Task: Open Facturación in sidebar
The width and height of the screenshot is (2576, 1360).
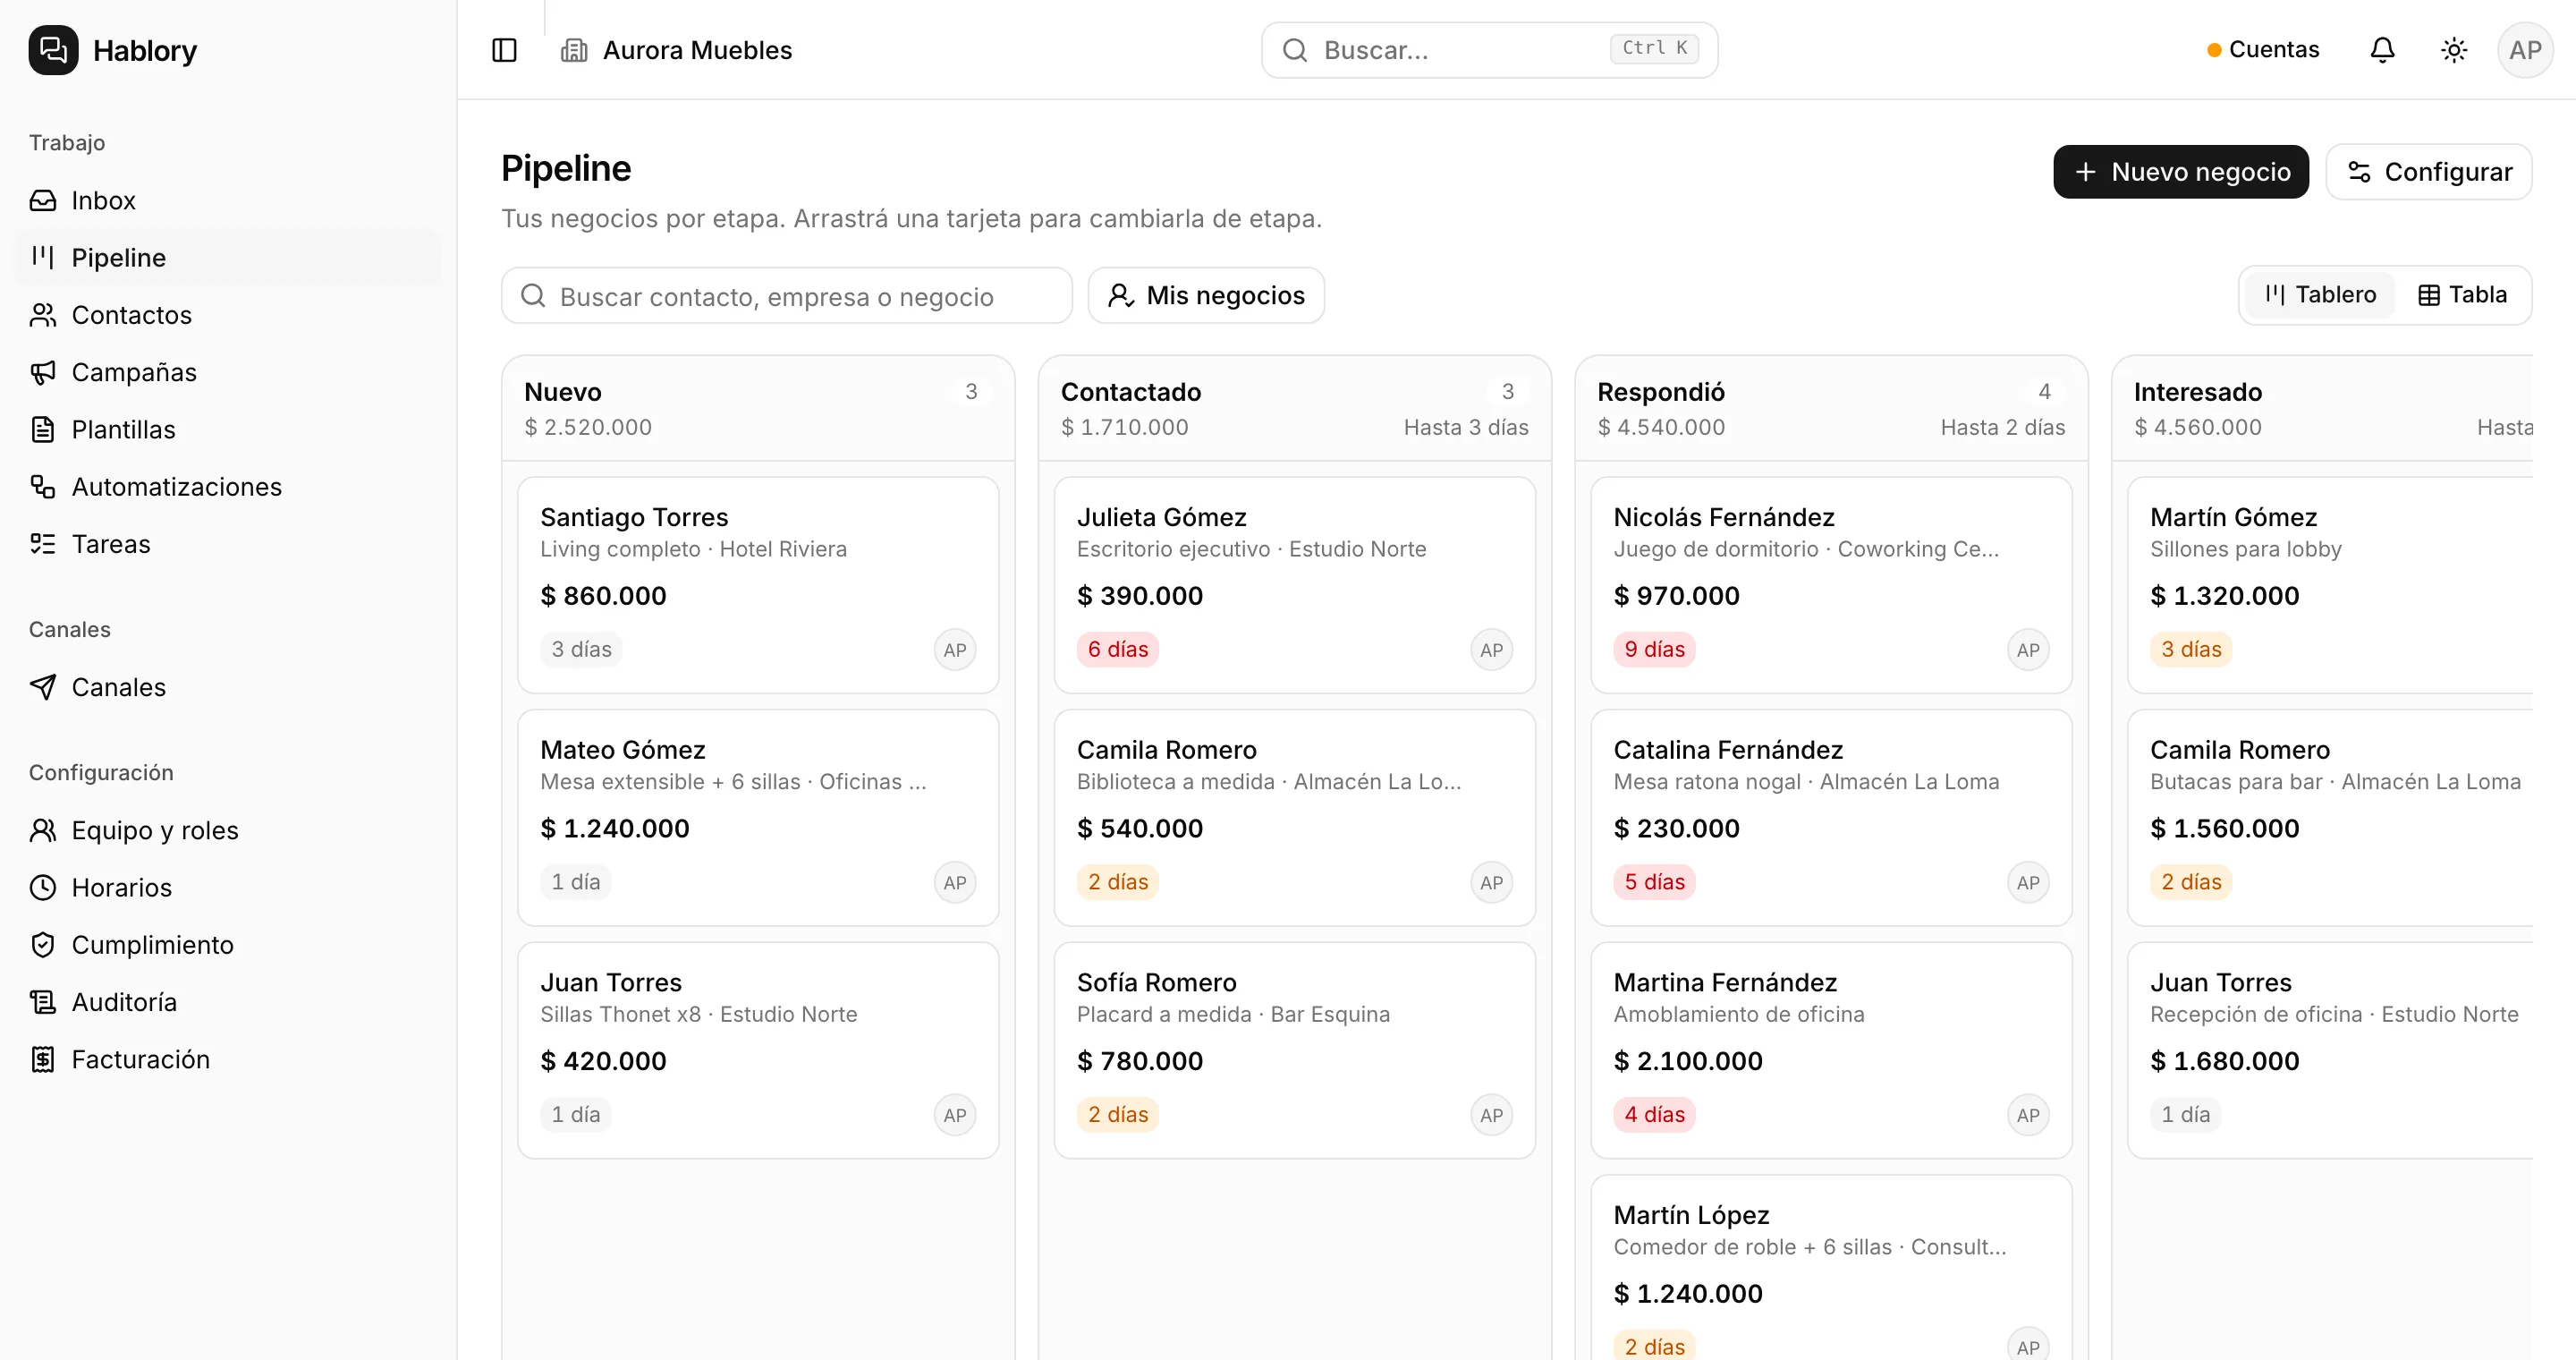Action: pos(228,1059)
